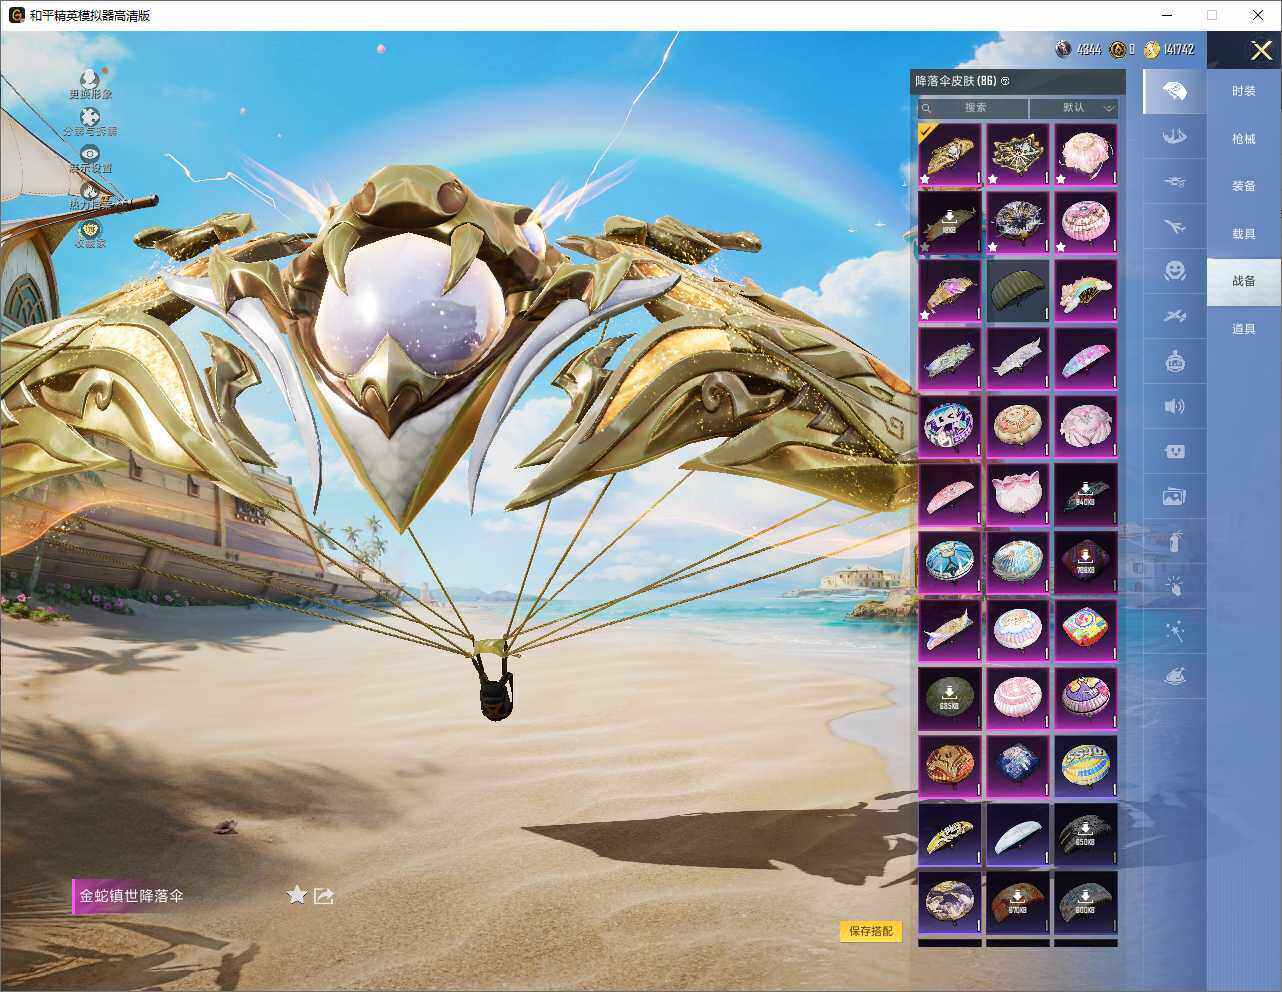Switch to the 载具 tab
1282x992 pixels.
pos(1244,234)
